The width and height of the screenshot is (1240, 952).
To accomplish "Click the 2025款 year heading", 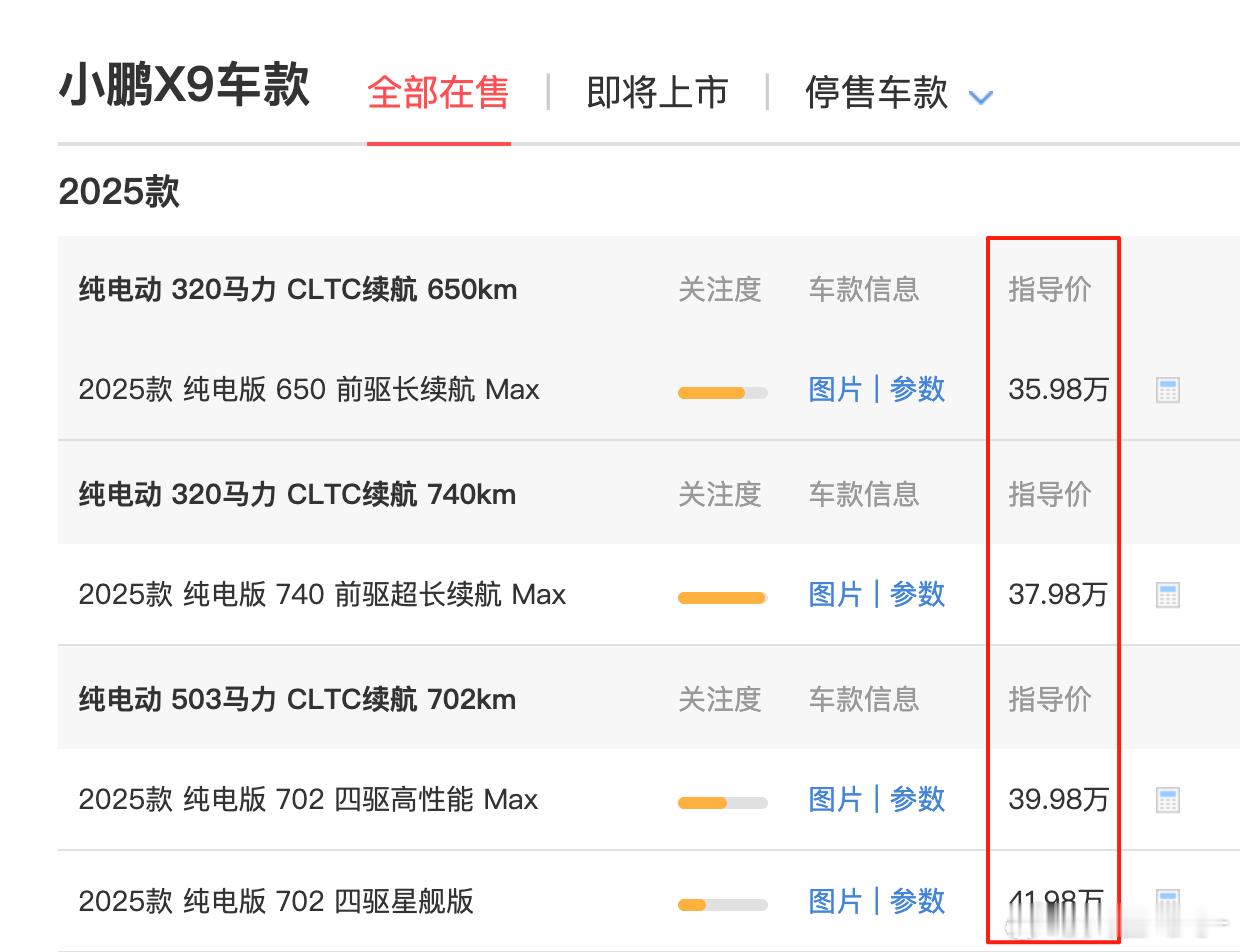I will (x=119, y=191).
